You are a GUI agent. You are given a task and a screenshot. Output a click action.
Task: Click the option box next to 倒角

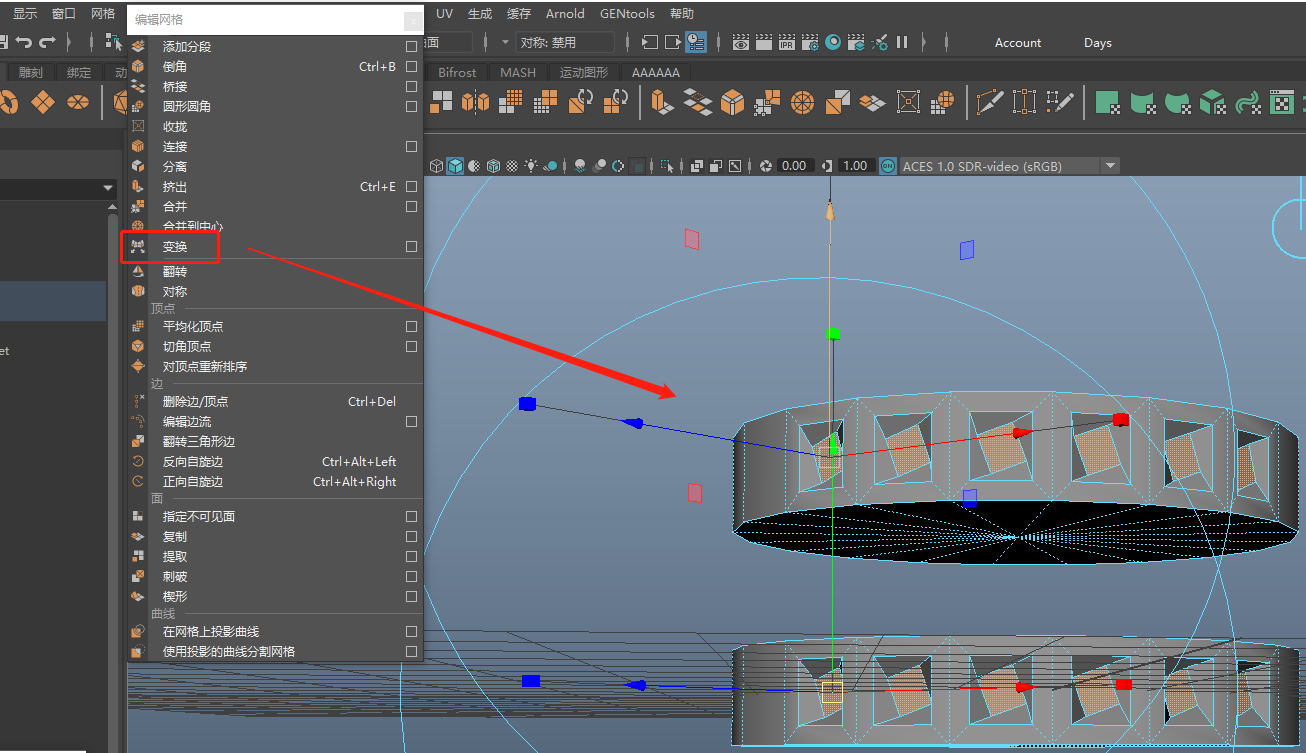point(411,67)
